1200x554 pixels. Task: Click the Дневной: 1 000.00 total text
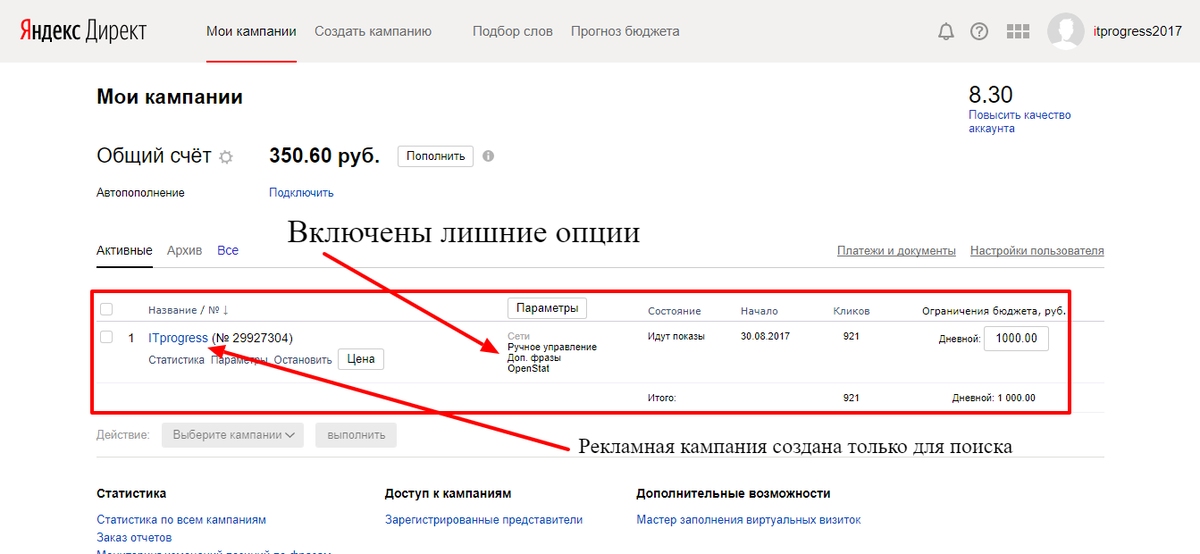[994, 398]
